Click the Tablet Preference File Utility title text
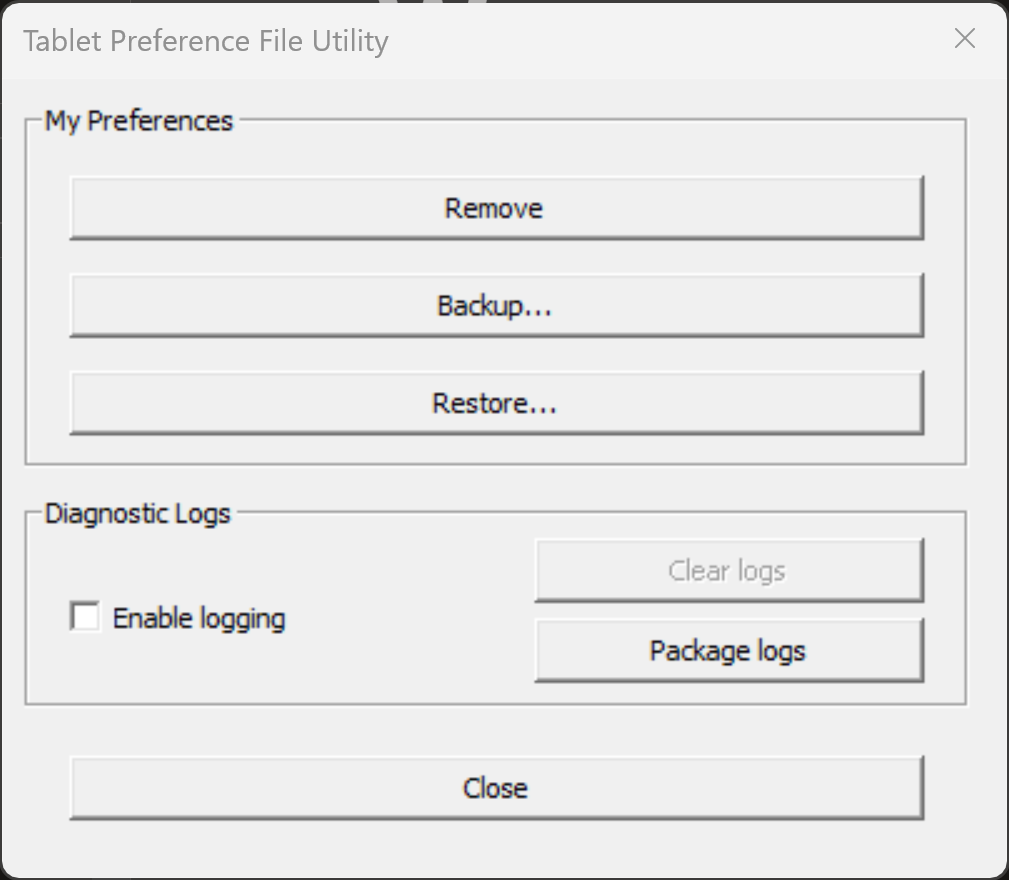The height and width of the screenshot is (880, 1009). coord(205,41)
